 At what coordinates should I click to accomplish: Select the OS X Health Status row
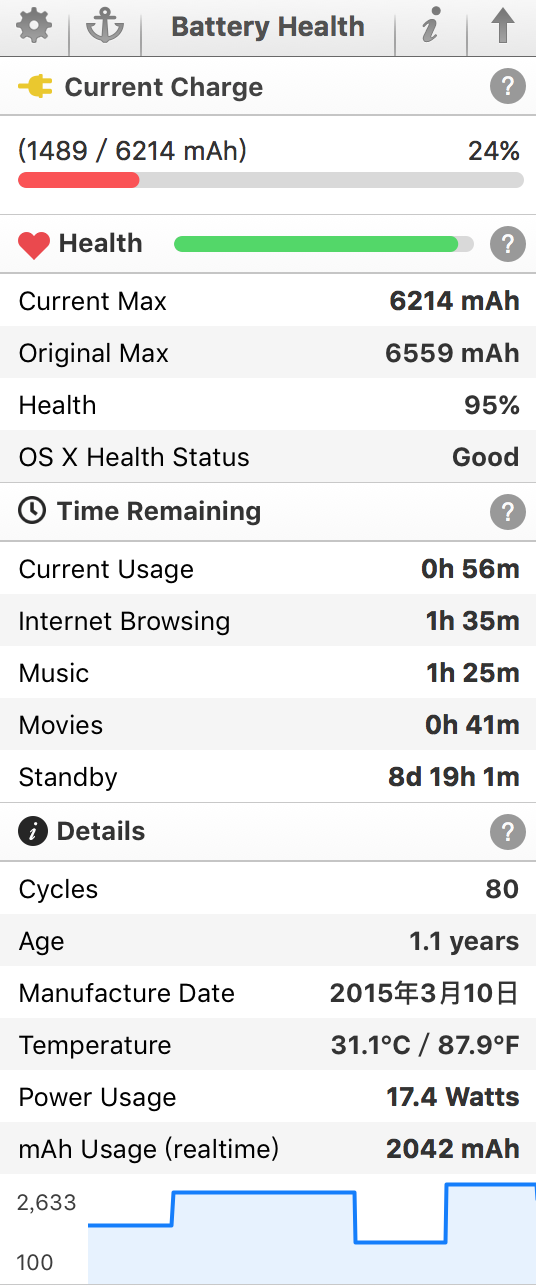[268, 457]
